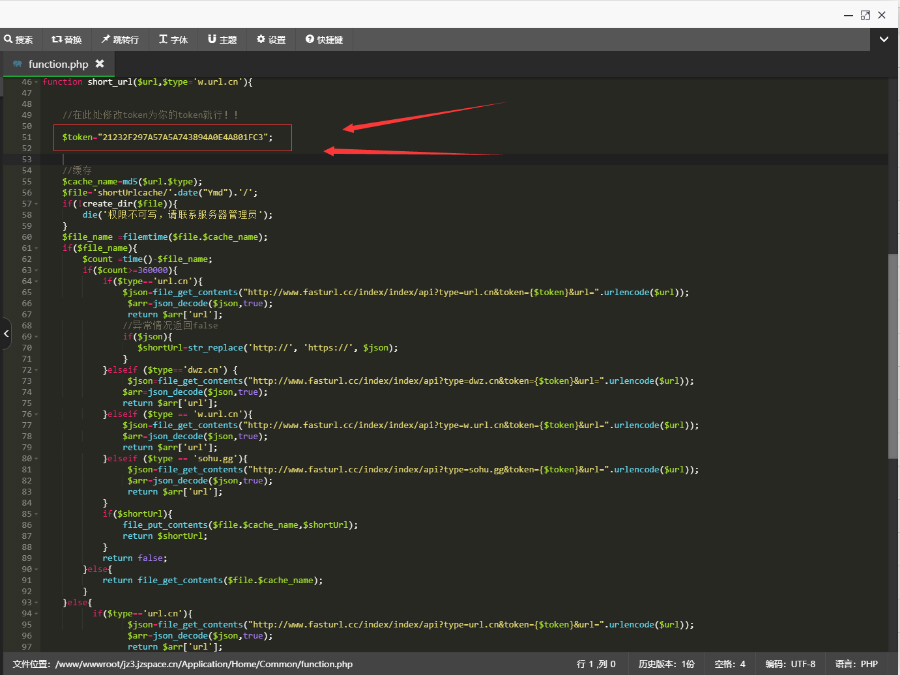Collapse toolbar with top-right chevron
This screenshot has height=675, width=900.
click(x=883, y=39)
